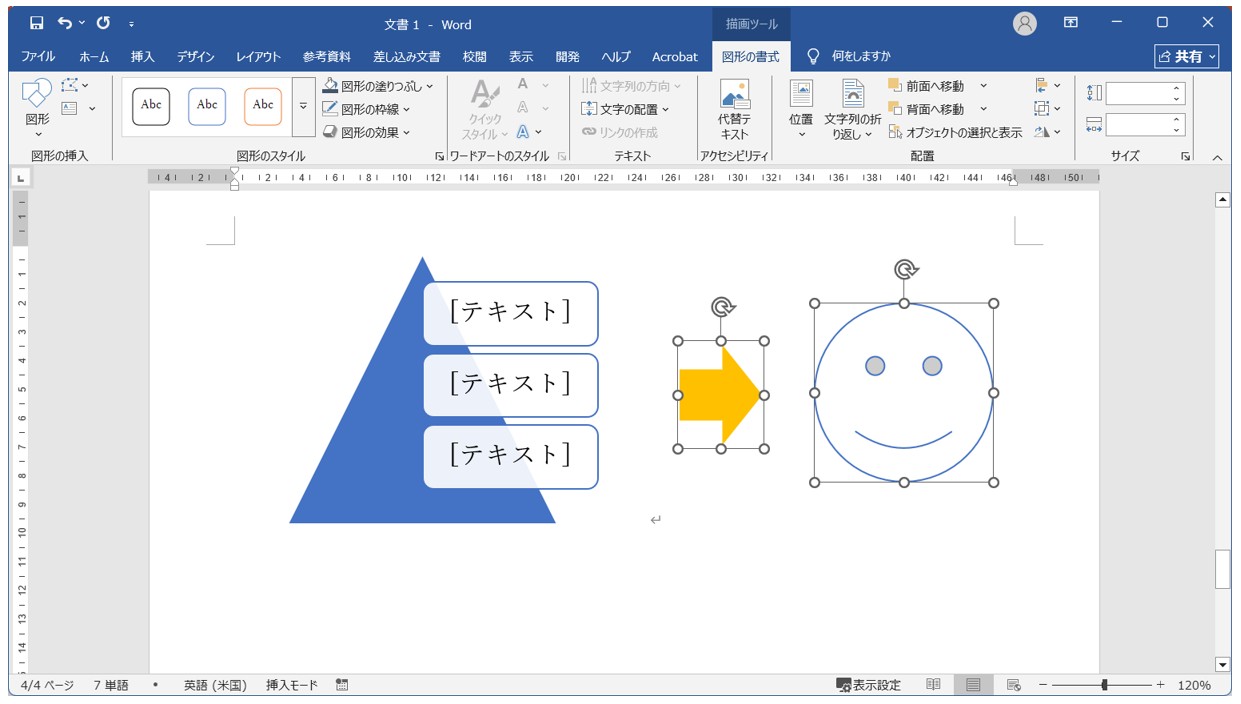Screen dimensions: 1241x704
Task: Open ribbon display options icon
Action: (1071, 22)
